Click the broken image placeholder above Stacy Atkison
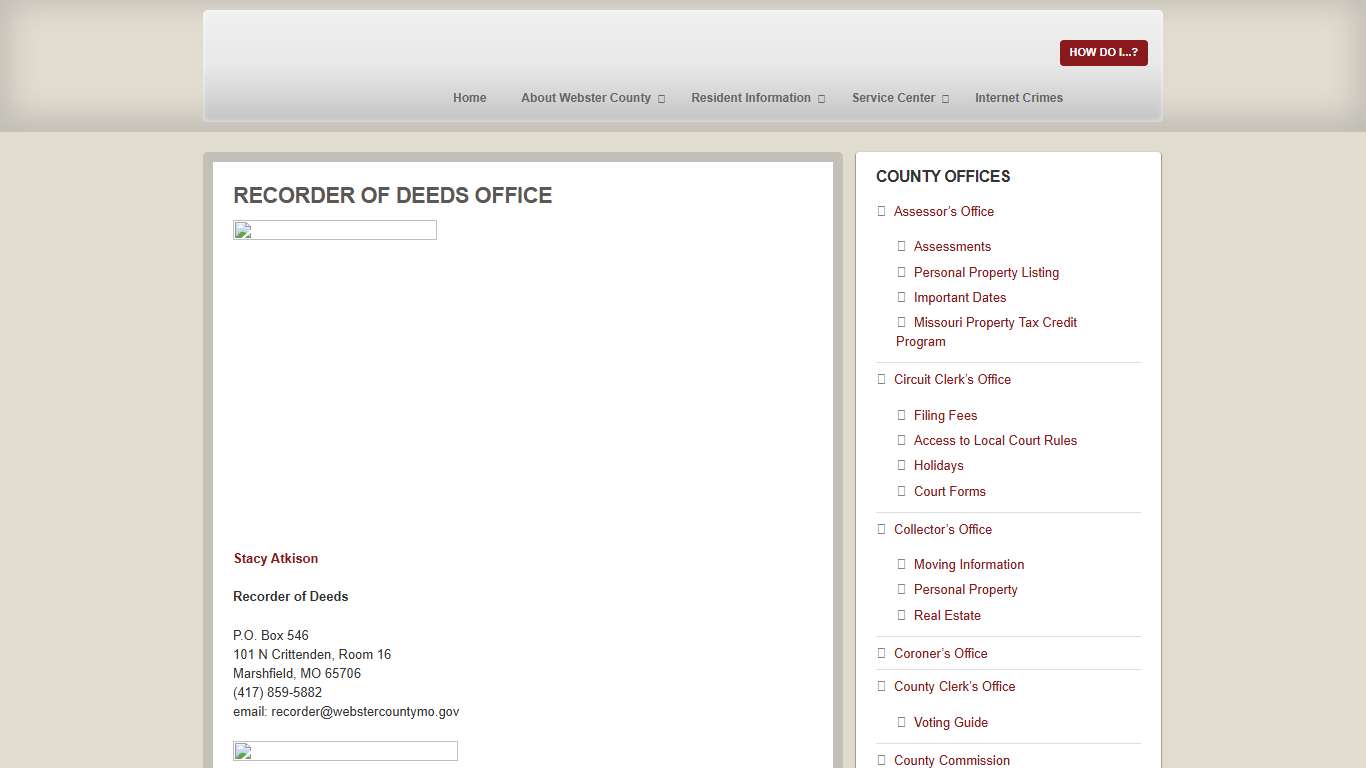 click(x=334, y=229)
